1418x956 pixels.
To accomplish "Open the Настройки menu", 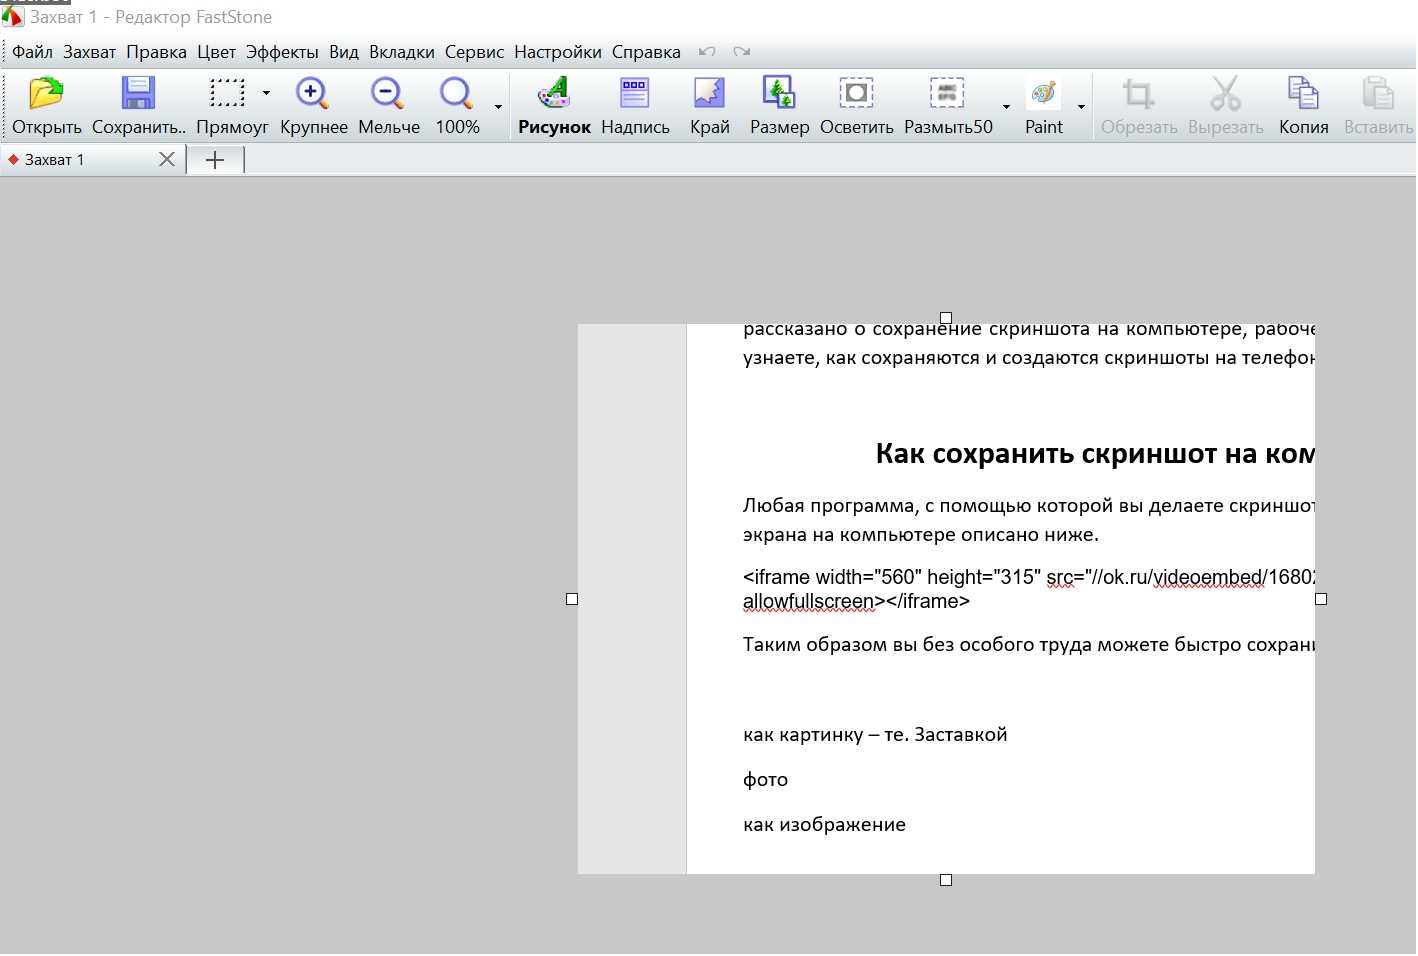I will [557, 52].
